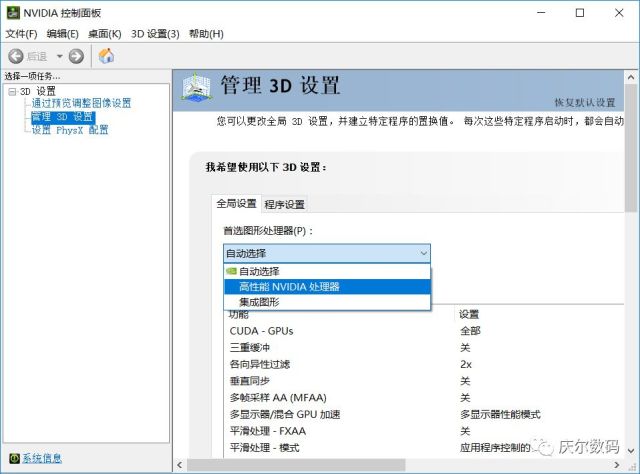
Task: Click the 管理 3D 设置 header icon
Action: tap(197, 87)
